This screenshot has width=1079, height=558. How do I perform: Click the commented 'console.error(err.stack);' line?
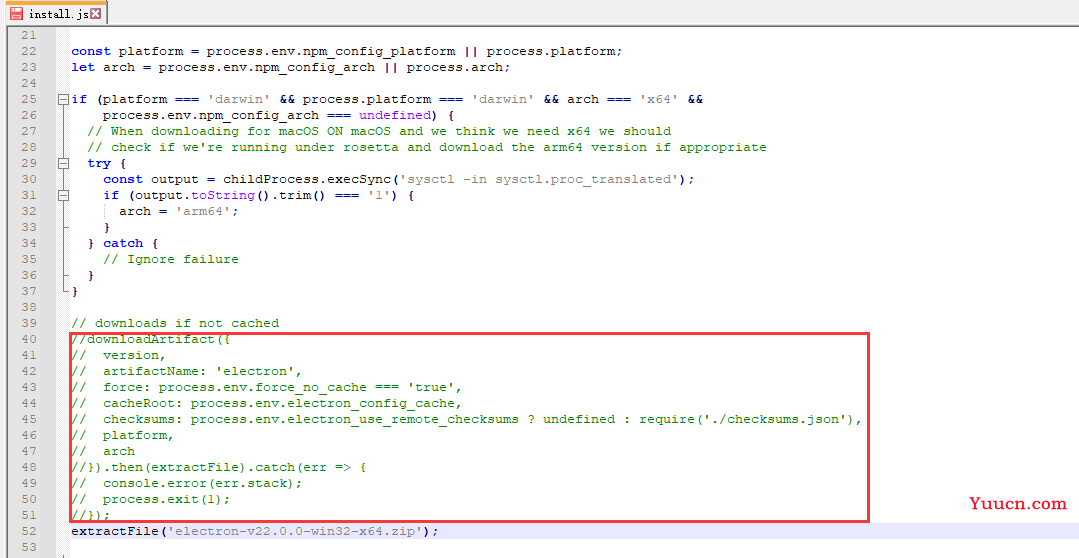tap(187, 483)
